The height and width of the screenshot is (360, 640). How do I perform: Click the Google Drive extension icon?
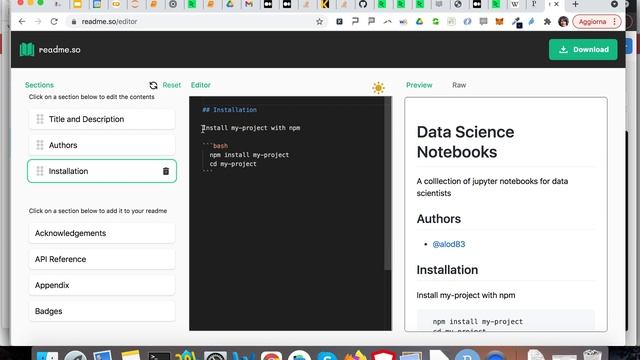pyautogui.click(x=419, y=21)
